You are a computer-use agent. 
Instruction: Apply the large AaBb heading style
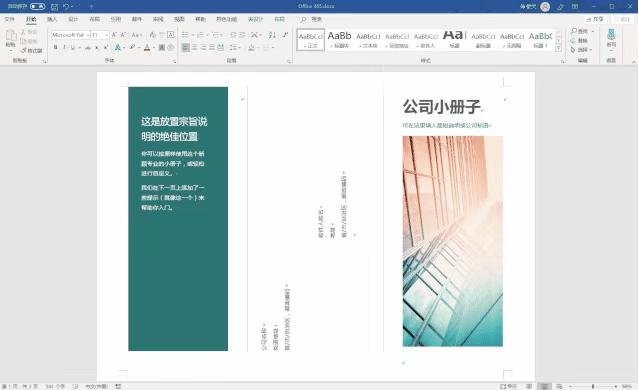pos(339,40)
